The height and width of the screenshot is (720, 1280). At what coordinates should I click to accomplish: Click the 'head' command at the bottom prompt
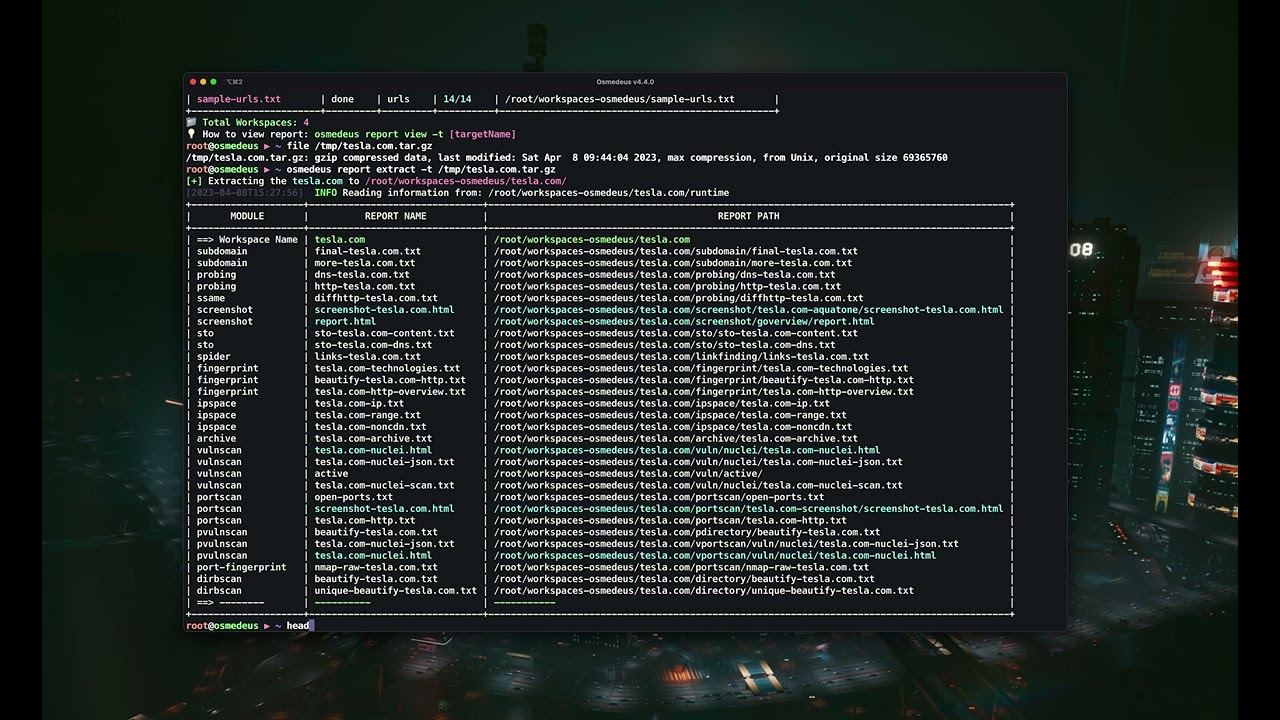click(298, 626)
